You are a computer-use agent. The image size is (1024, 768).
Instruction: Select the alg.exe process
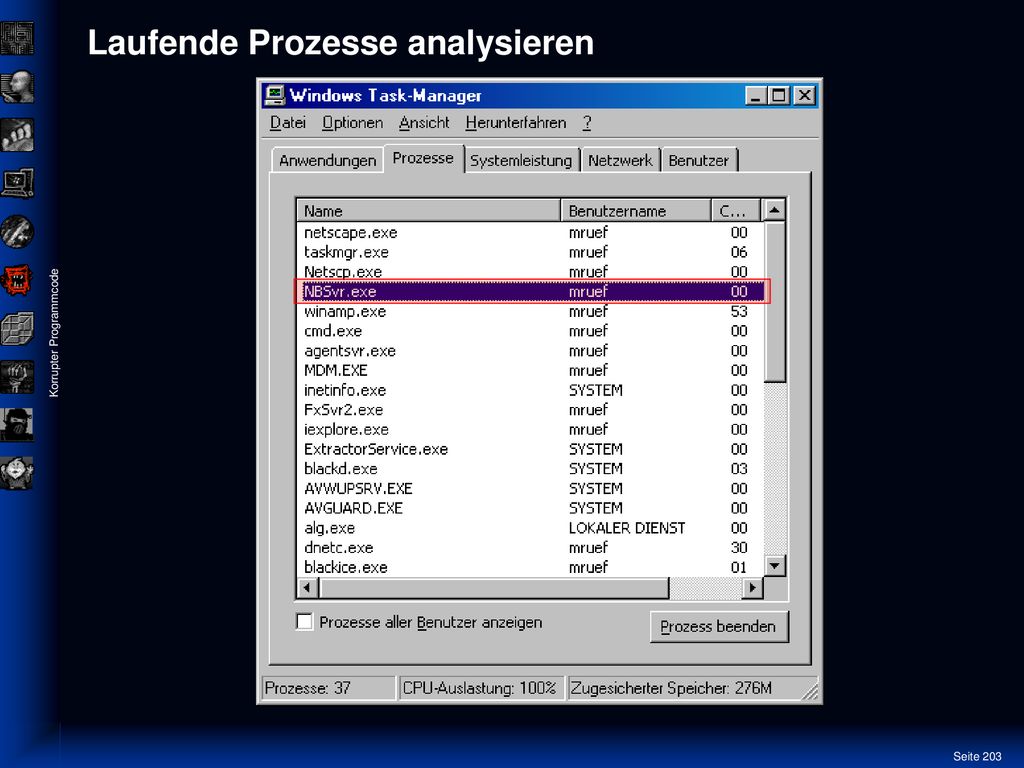click(x=530, y=528)
